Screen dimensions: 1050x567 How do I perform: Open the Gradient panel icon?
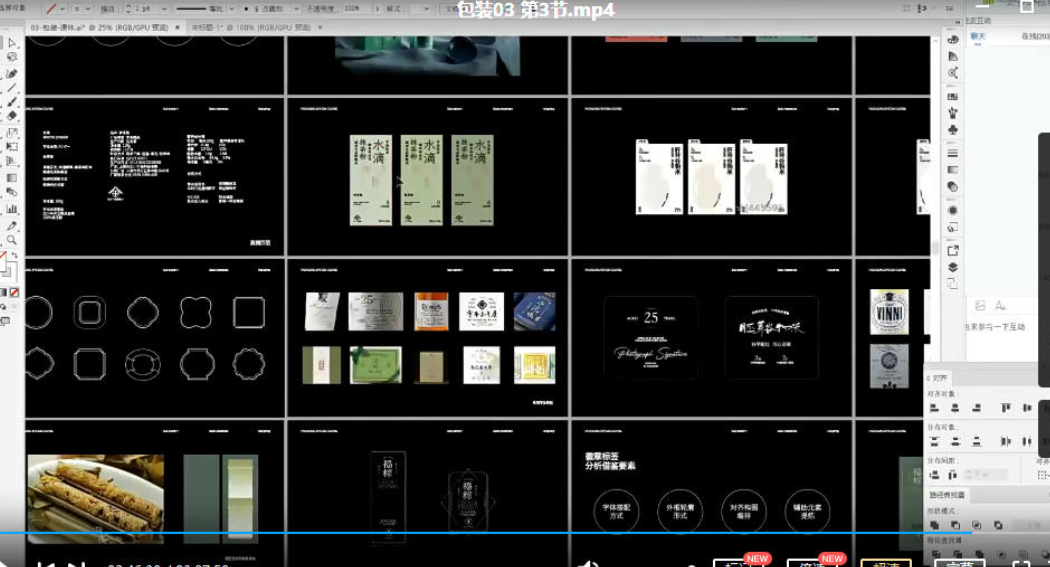953,170
